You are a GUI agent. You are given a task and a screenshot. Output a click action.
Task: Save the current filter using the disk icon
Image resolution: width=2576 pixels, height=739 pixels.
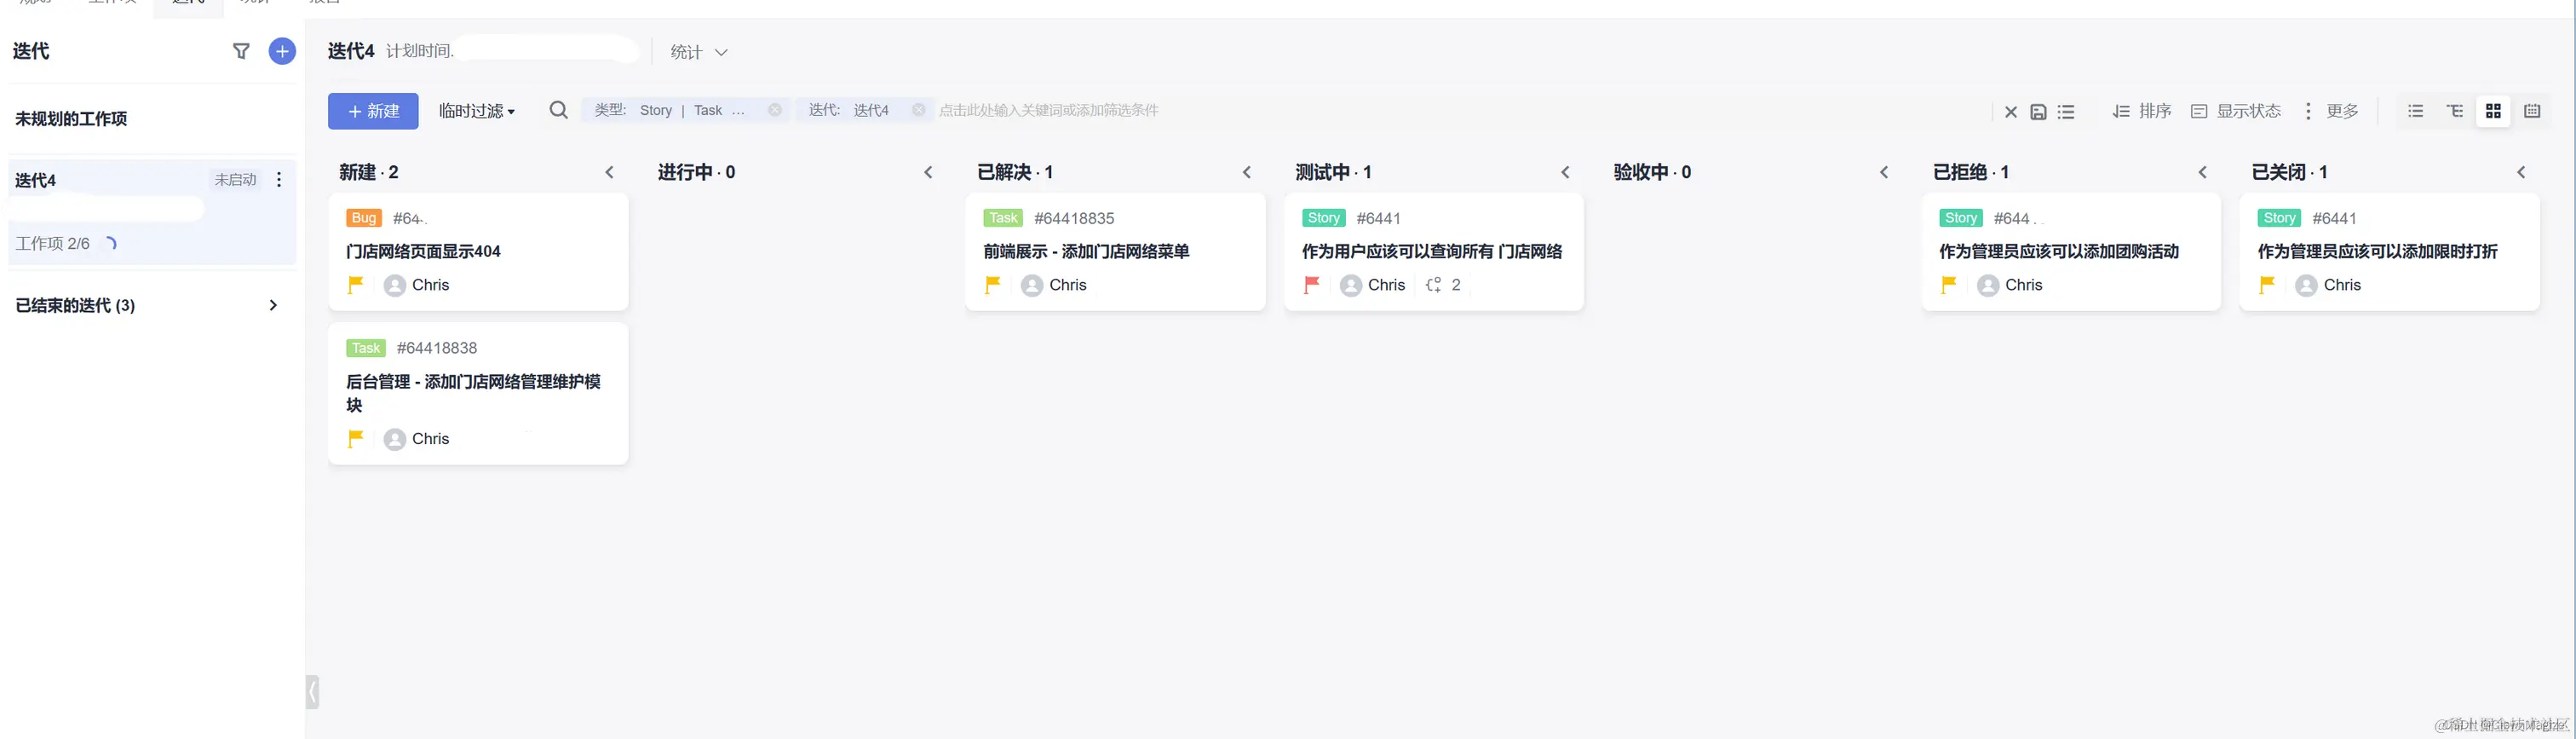tap(2038, 112)
